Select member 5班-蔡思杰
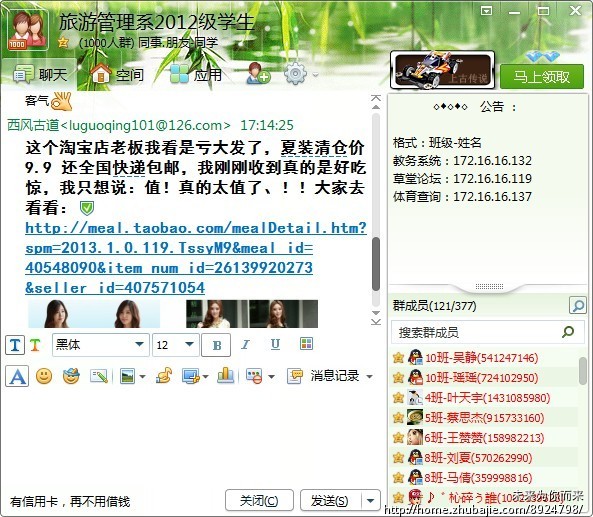 point(484,418)
